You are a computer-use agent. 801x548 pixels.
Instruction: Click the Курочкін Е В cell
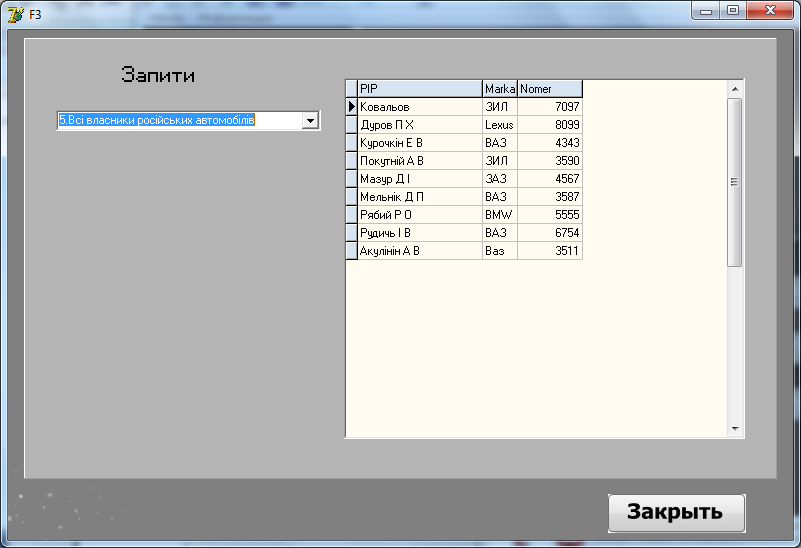(419, 143)
